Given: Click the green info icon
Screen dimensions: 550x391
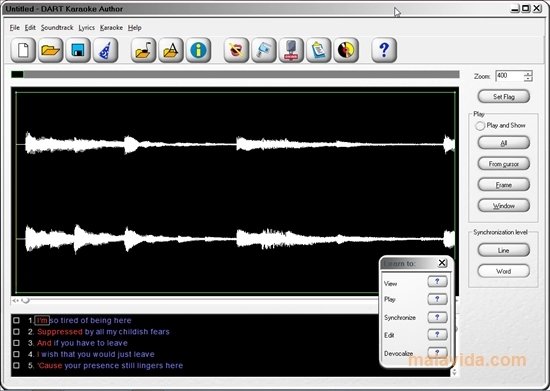Looking at the screenshot, I should (x=198, y=50).
